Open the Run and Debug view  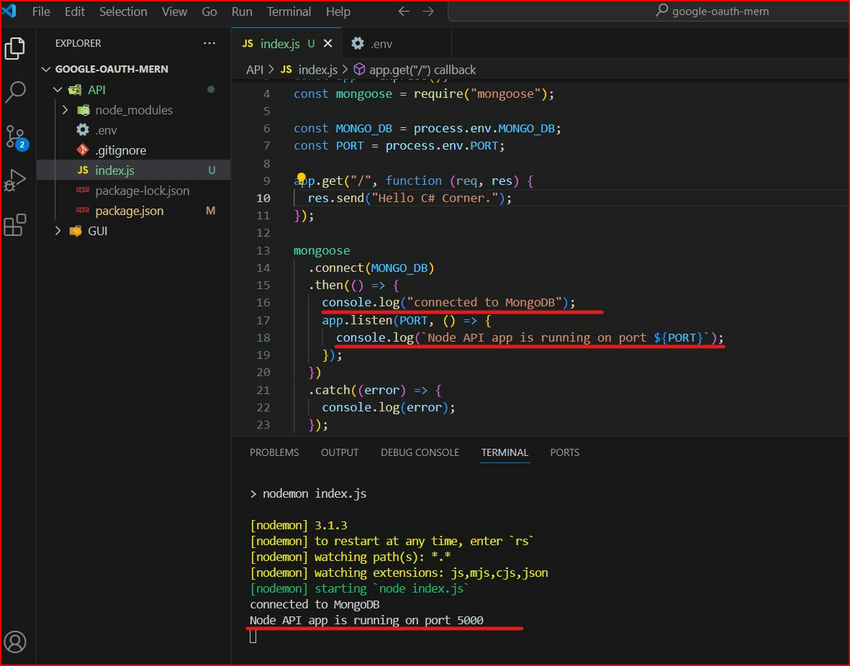tap(16, 181)
